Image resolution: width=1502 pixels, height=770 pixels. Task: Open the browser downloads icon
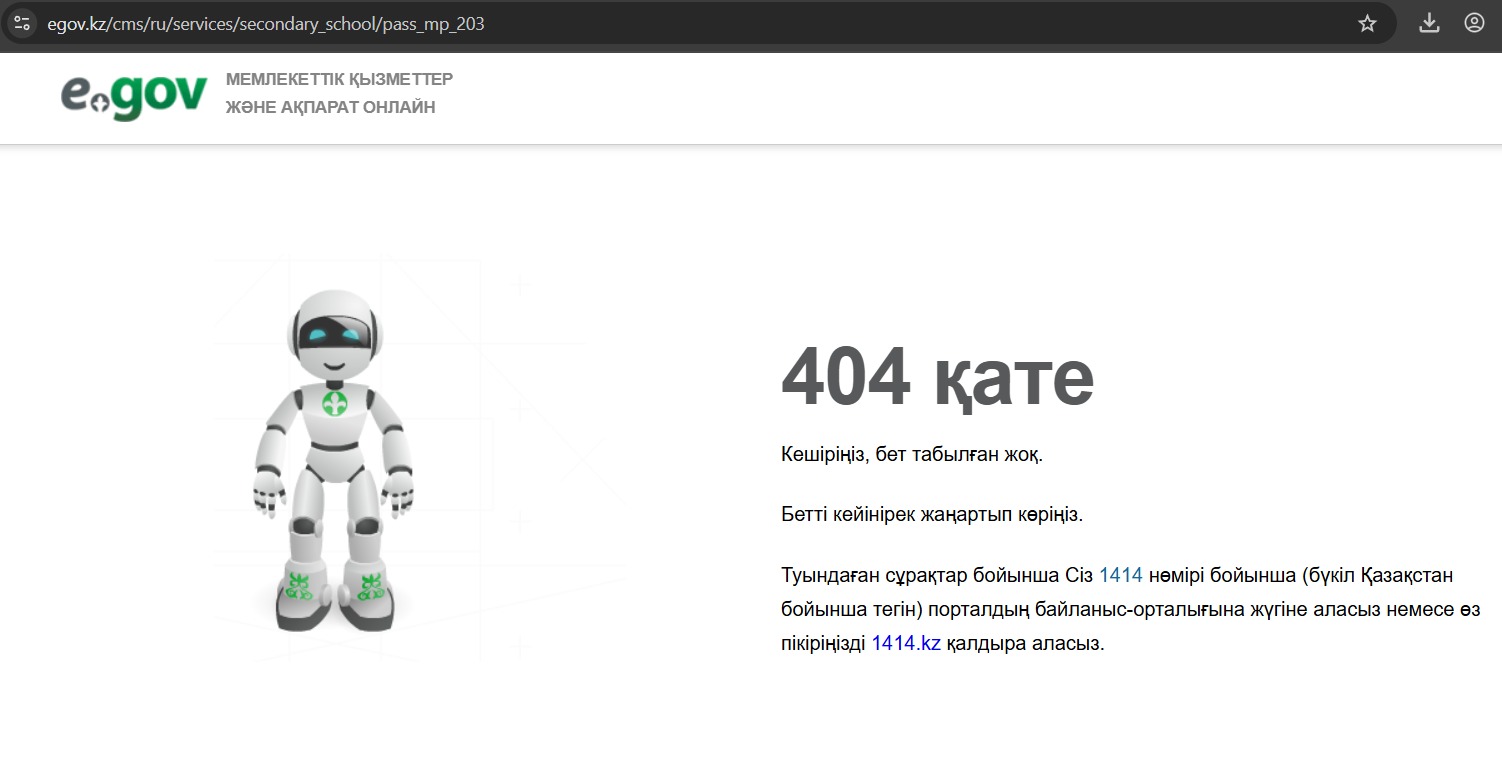1429,23
